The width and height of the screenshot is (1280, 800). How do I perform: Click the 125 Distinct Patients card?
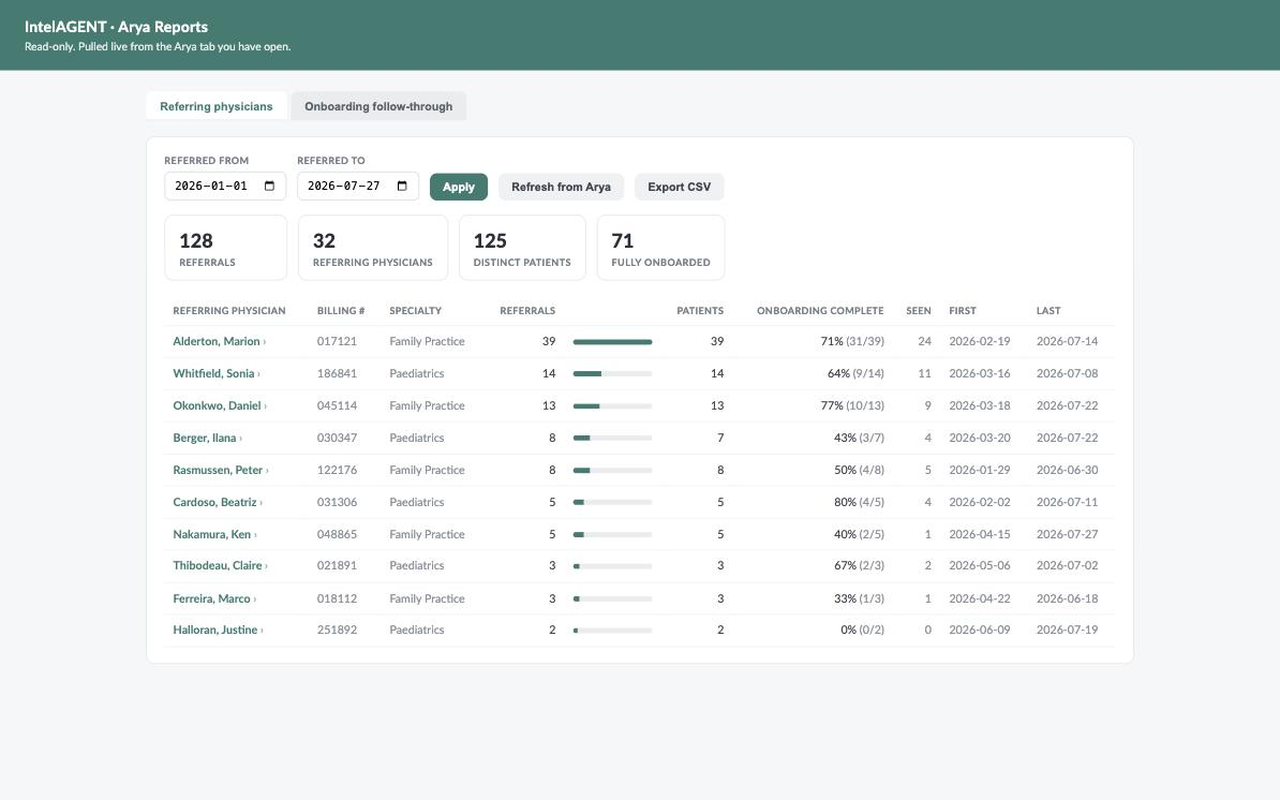click(x=522, y=248)
